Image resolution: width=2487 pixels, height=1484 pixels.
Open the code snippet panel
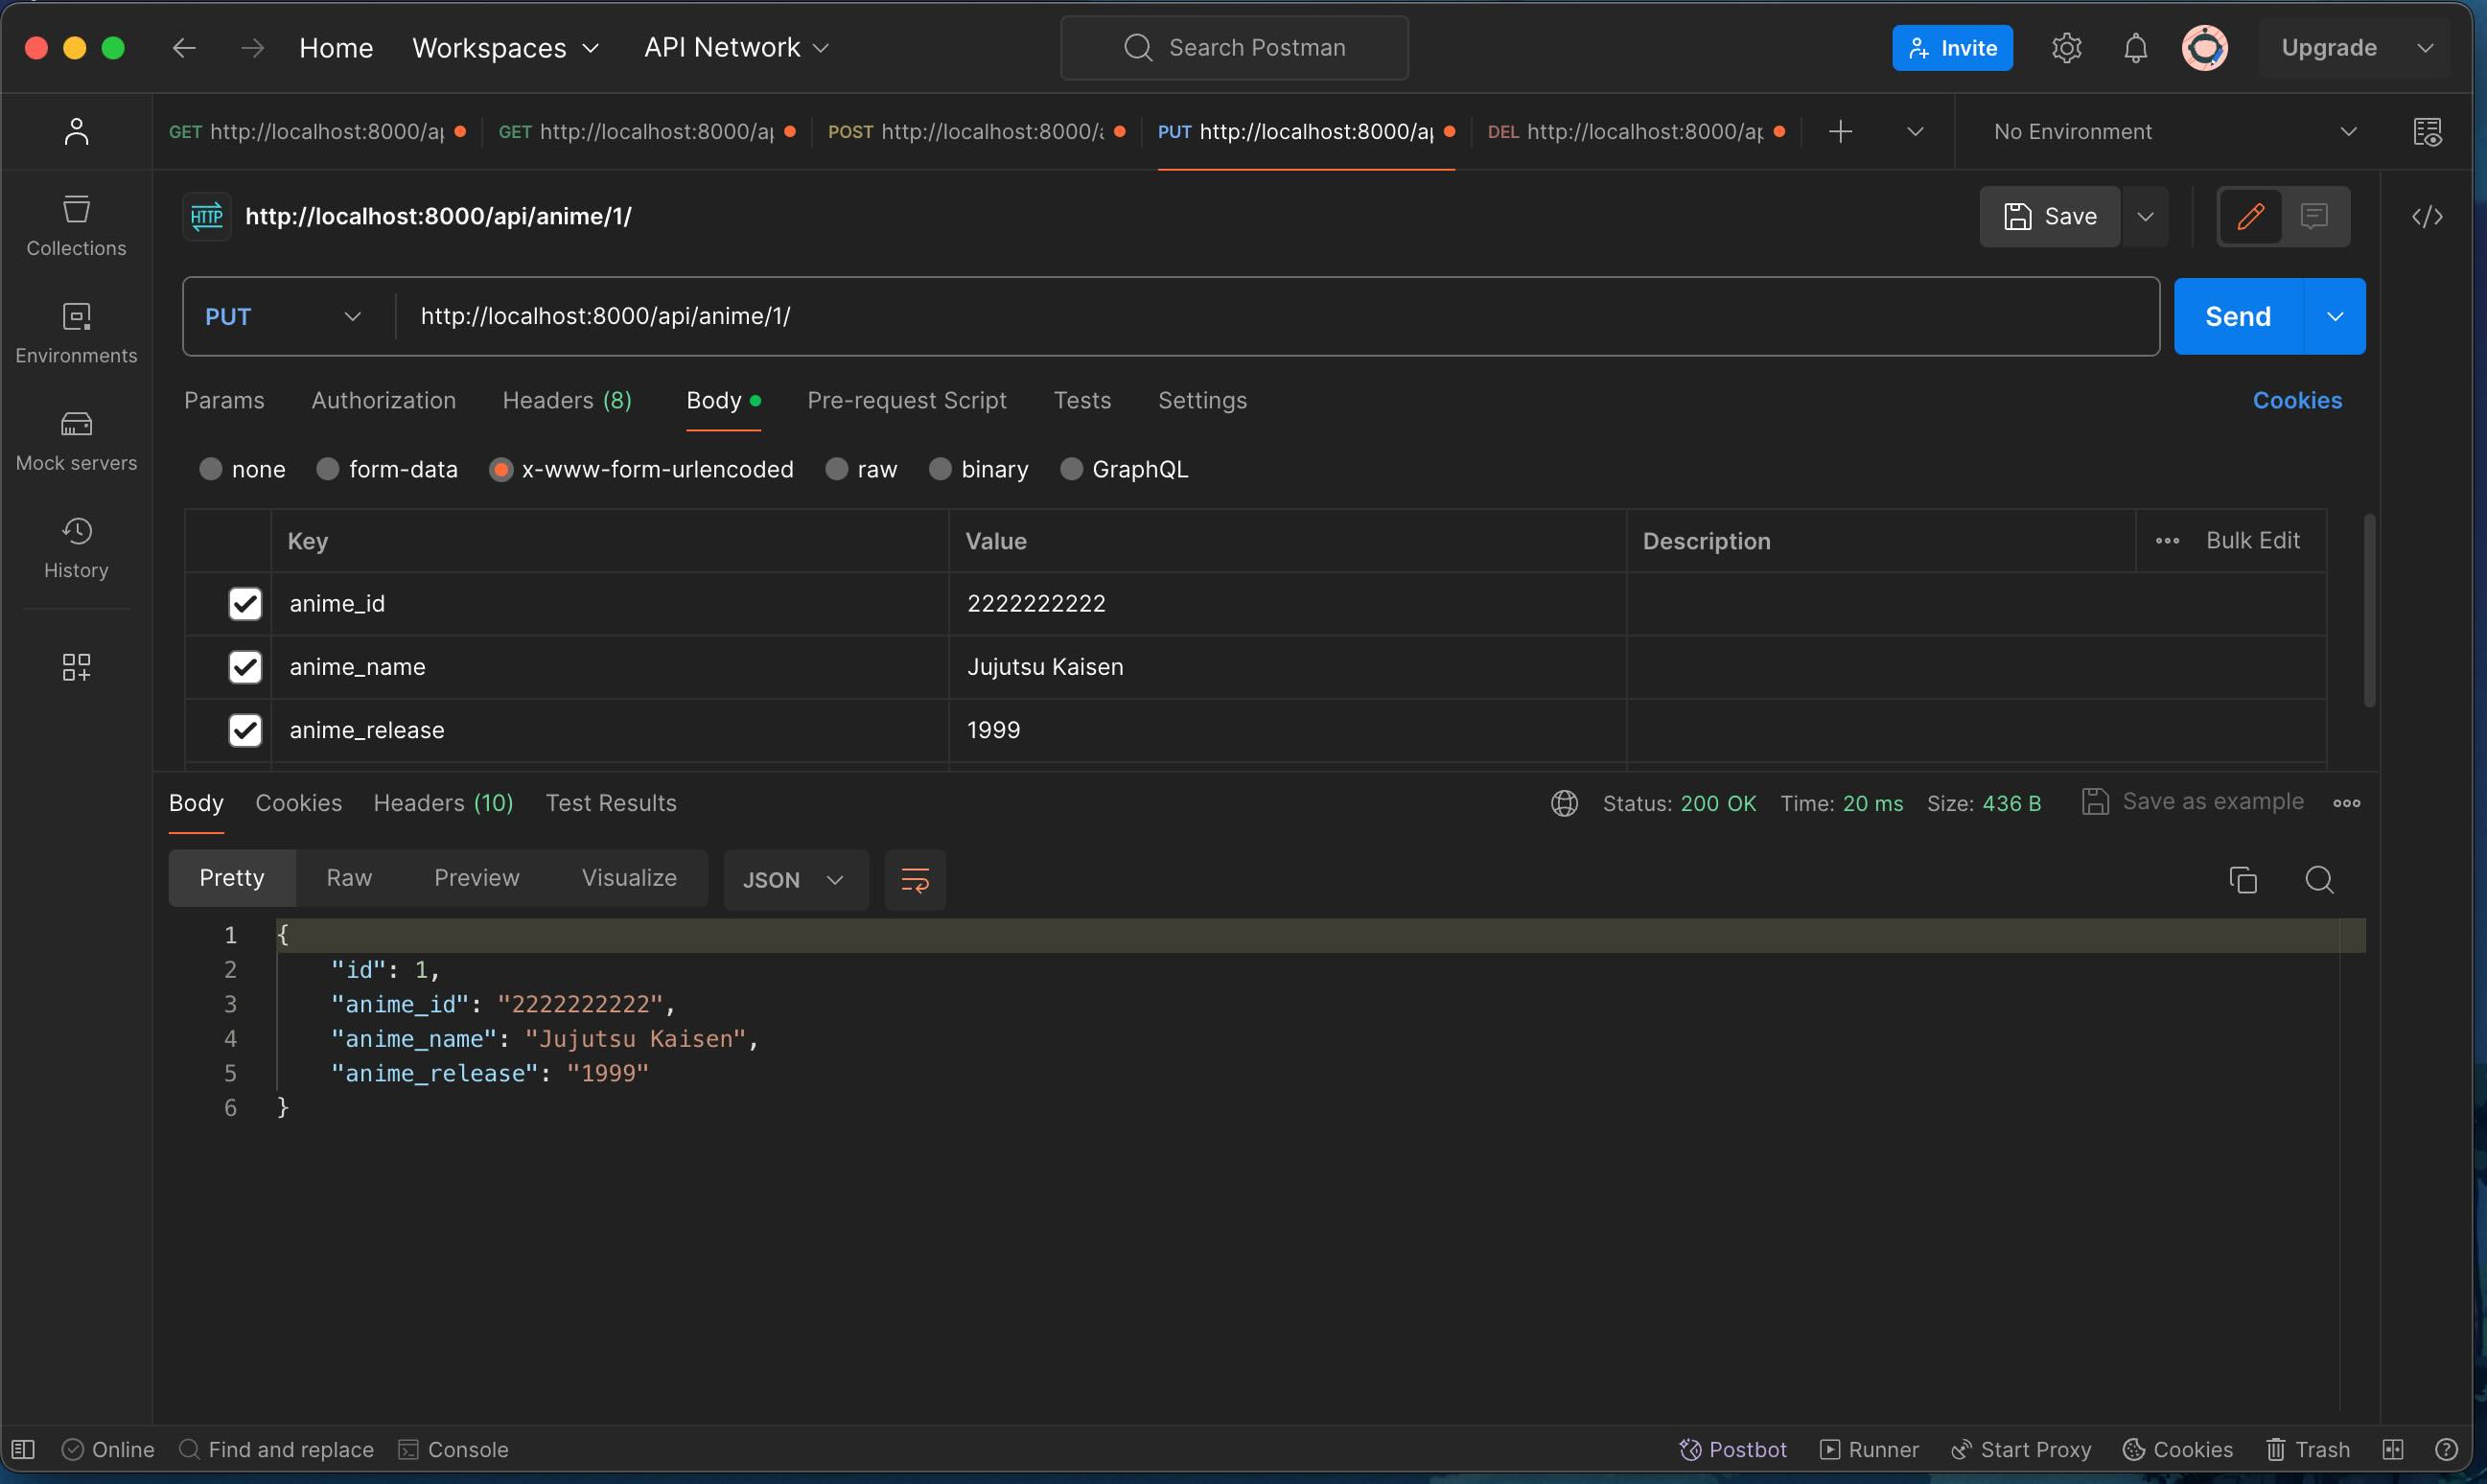coord(2428,216)
